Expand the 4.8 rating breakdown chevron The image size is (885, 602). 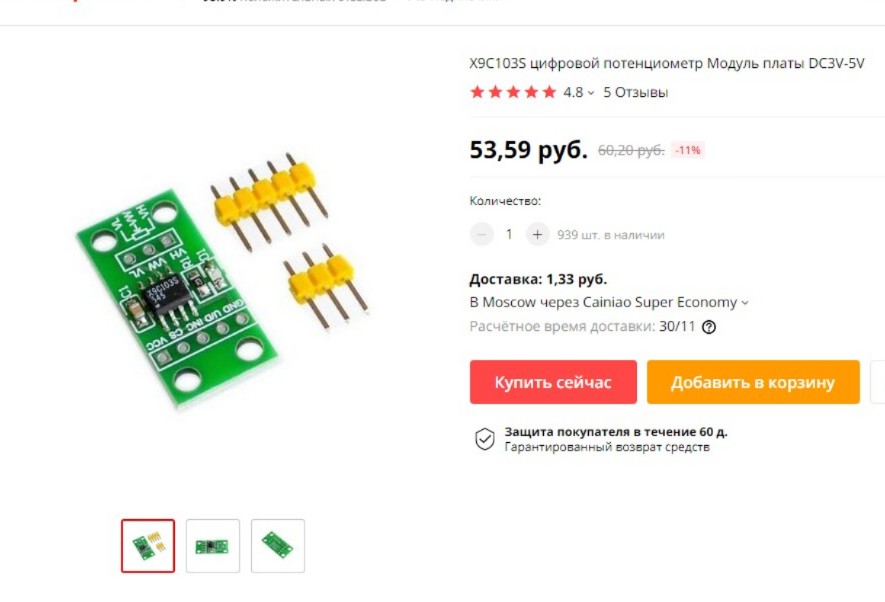[591, 93]
